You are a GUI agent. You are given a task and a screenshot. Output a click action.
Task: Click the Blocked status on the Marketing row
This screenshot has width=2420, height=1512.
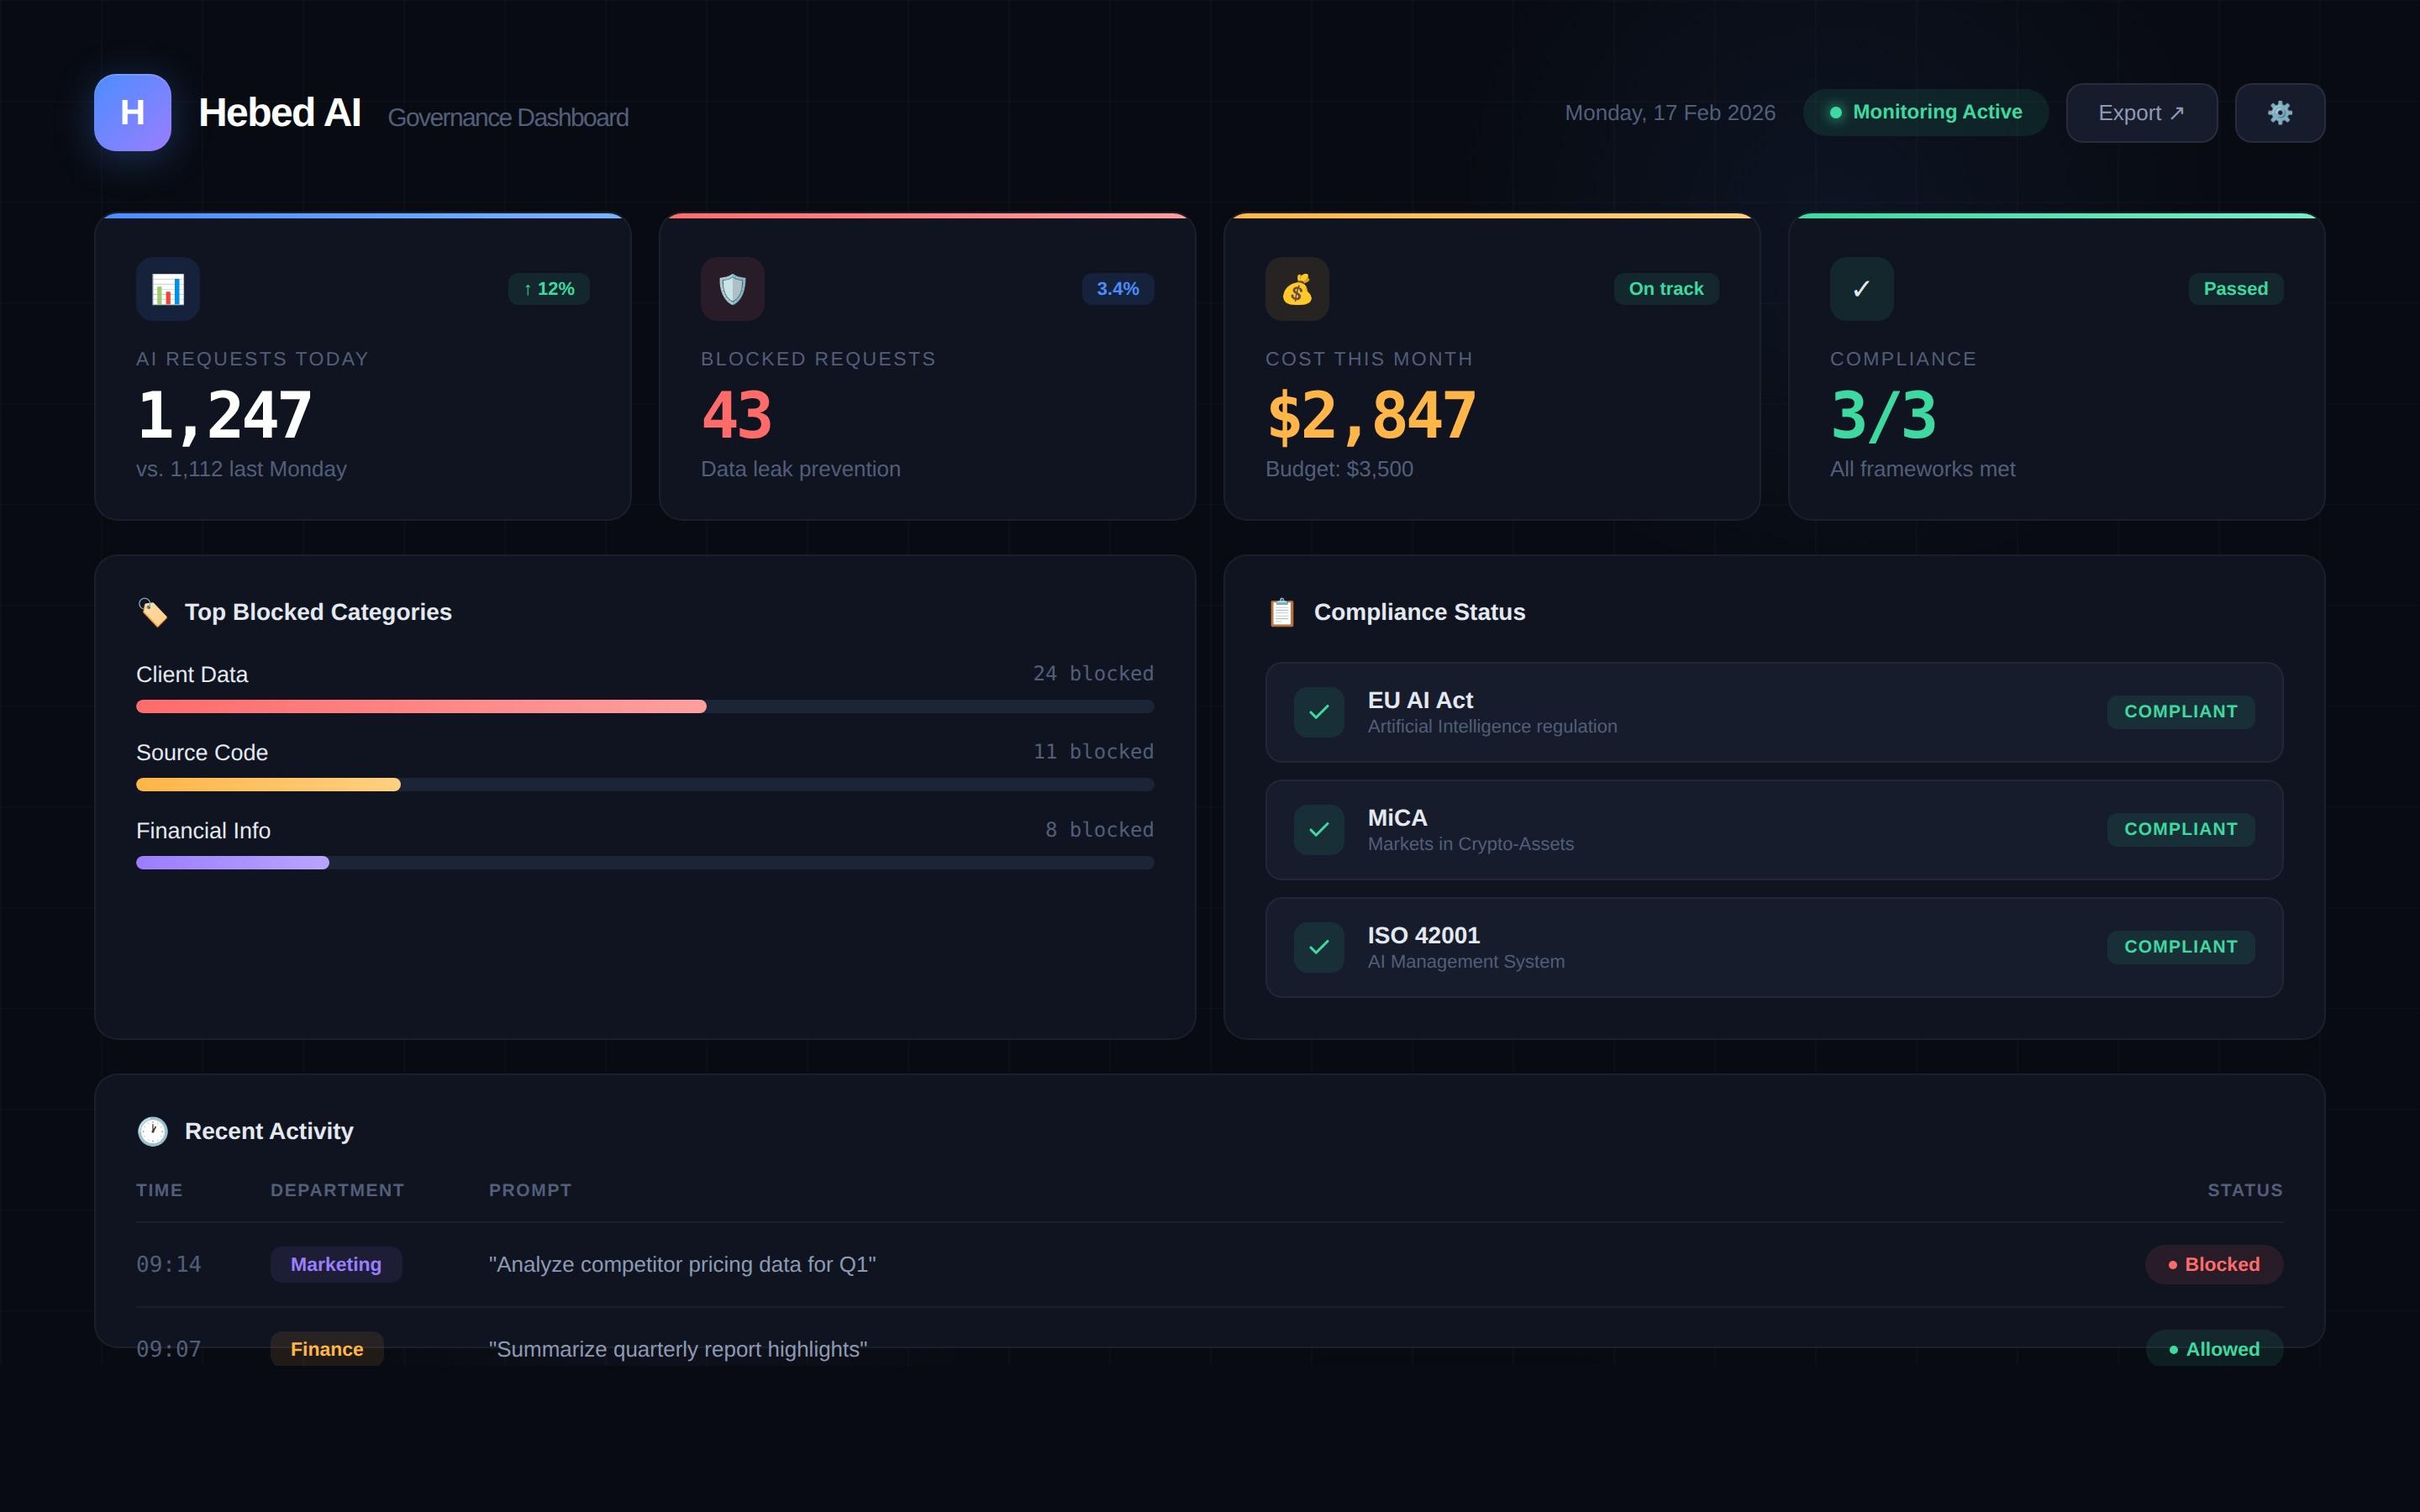tap(2213, 1264)
